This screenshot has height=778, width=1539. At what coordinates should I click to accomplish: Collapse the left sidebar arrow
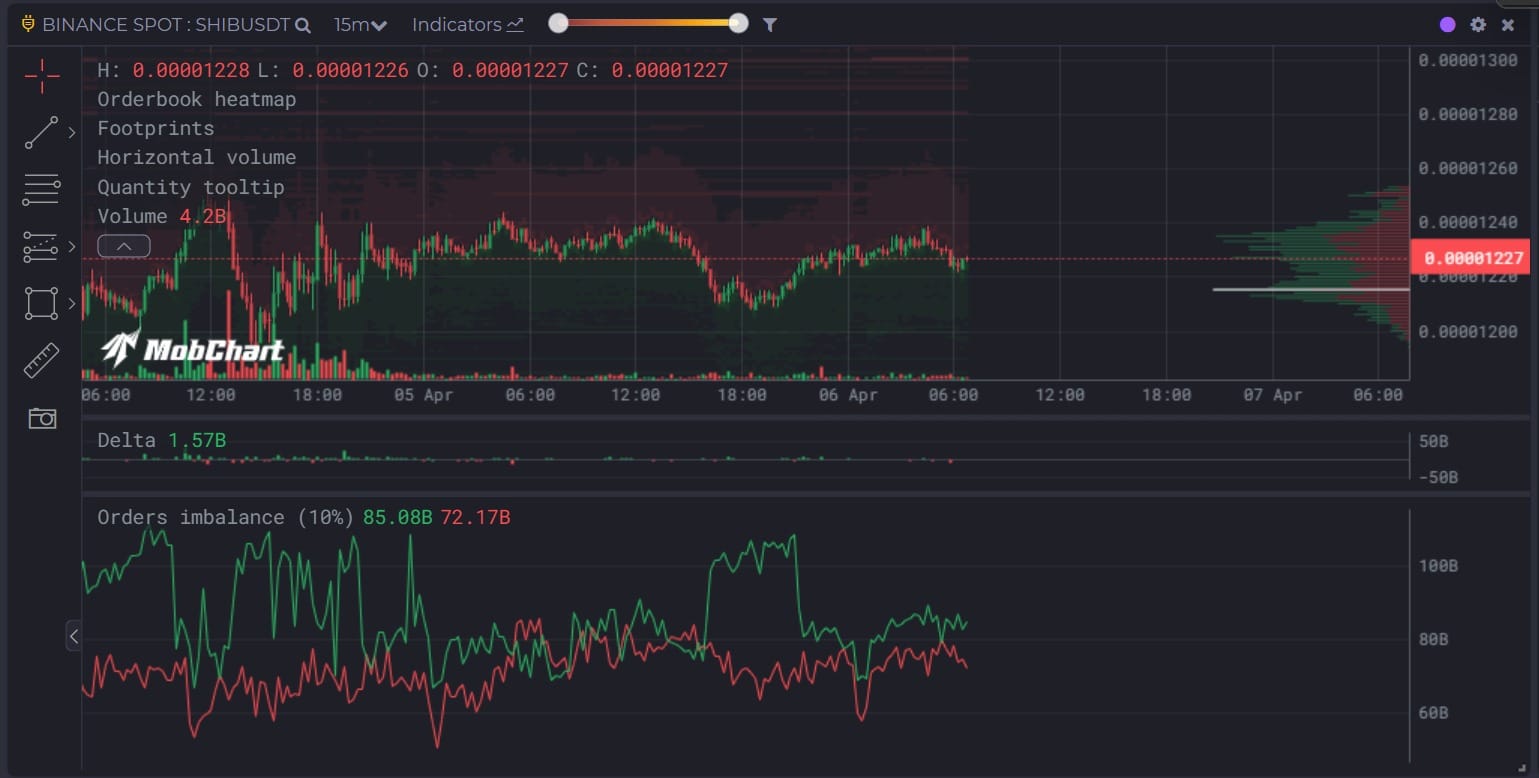(x=74, y=635)
